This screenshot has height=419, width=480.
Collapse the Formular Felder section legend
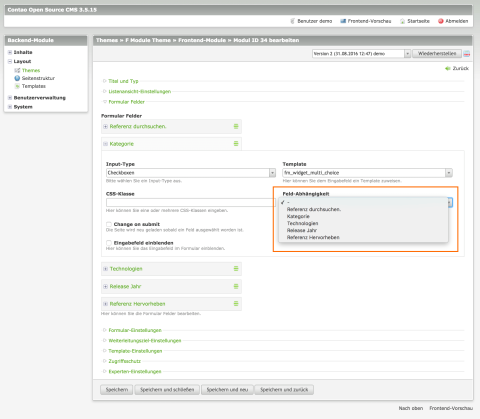pos(126,102)
